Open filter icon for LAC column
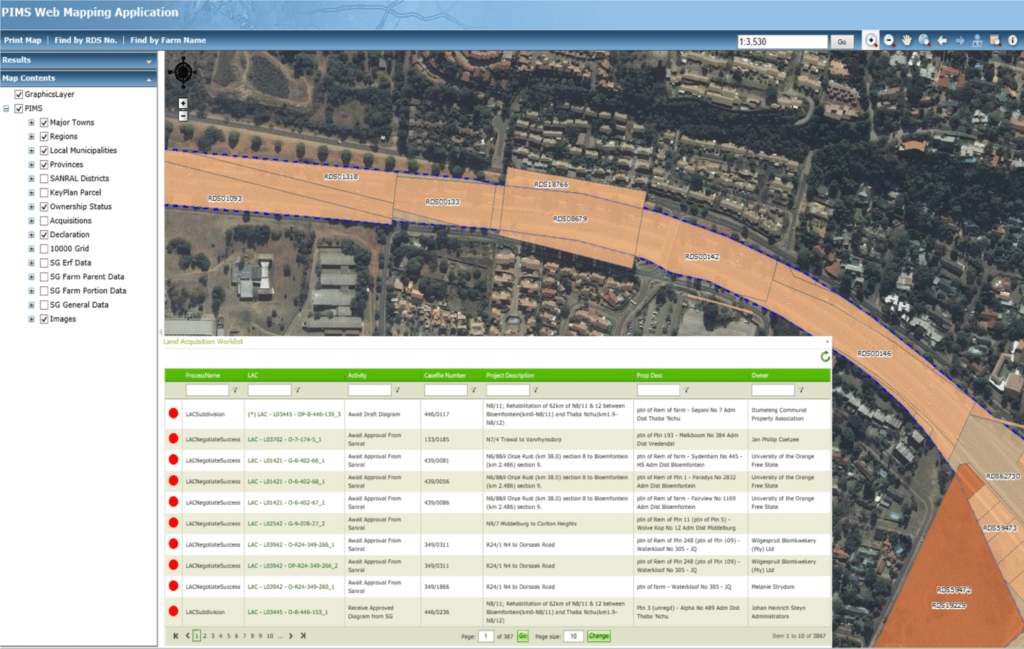This screenshot has width=1024, height=649. click(297, 390)
